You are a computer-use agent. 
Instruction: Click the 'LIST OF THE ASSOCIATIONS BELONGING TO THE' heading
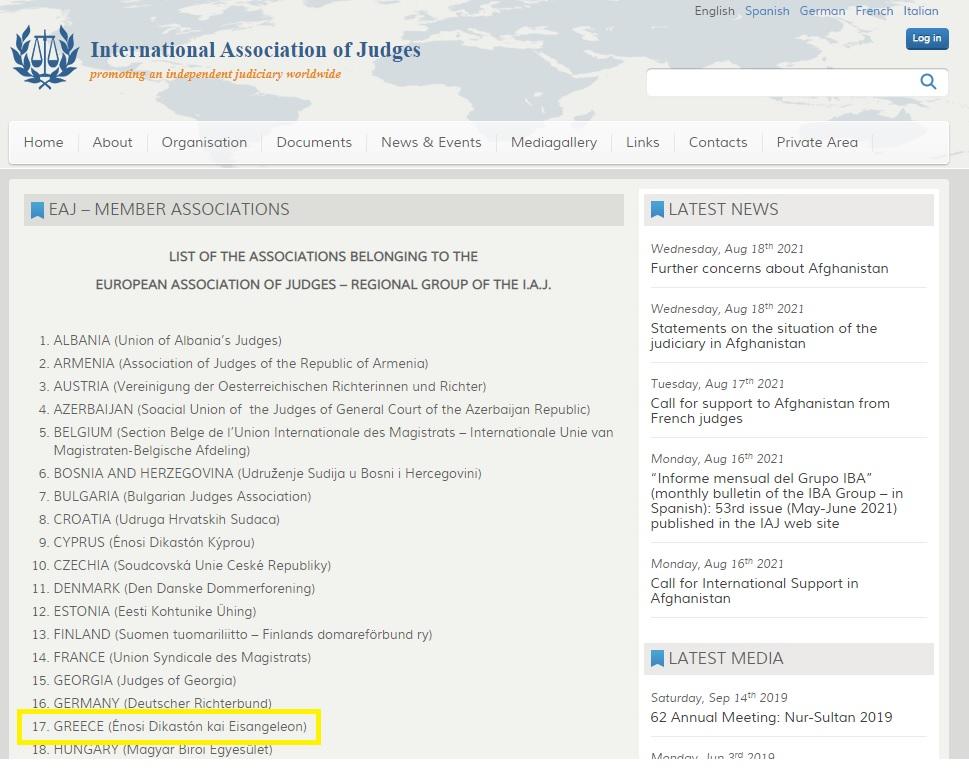323,256
